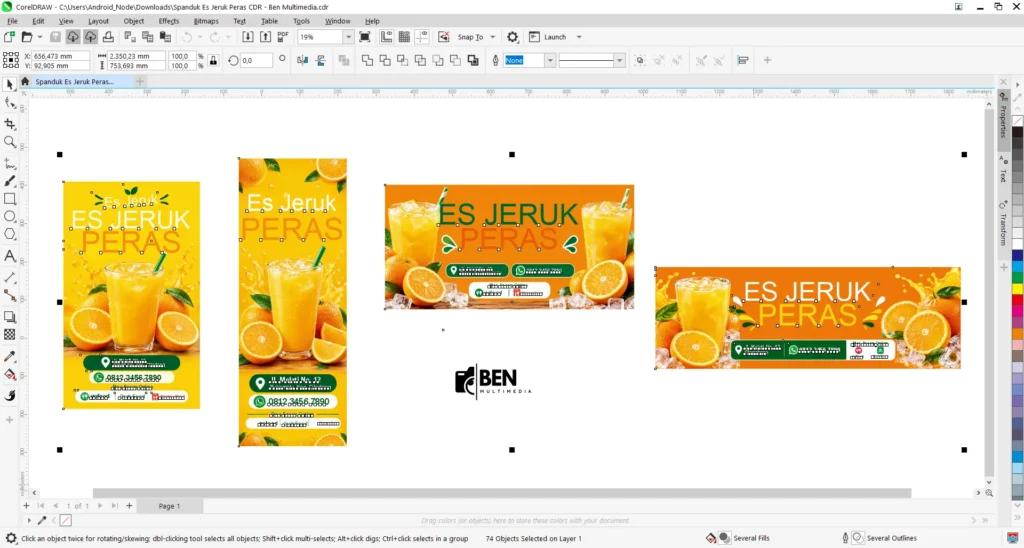
Task: Pick the Artistic Media brush tool
Action: [10, 181]
